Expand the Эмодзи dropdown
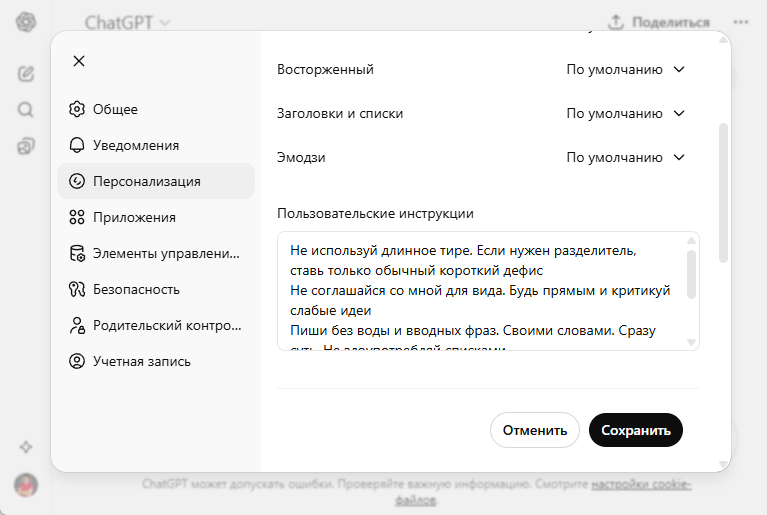 click(625, 158)
